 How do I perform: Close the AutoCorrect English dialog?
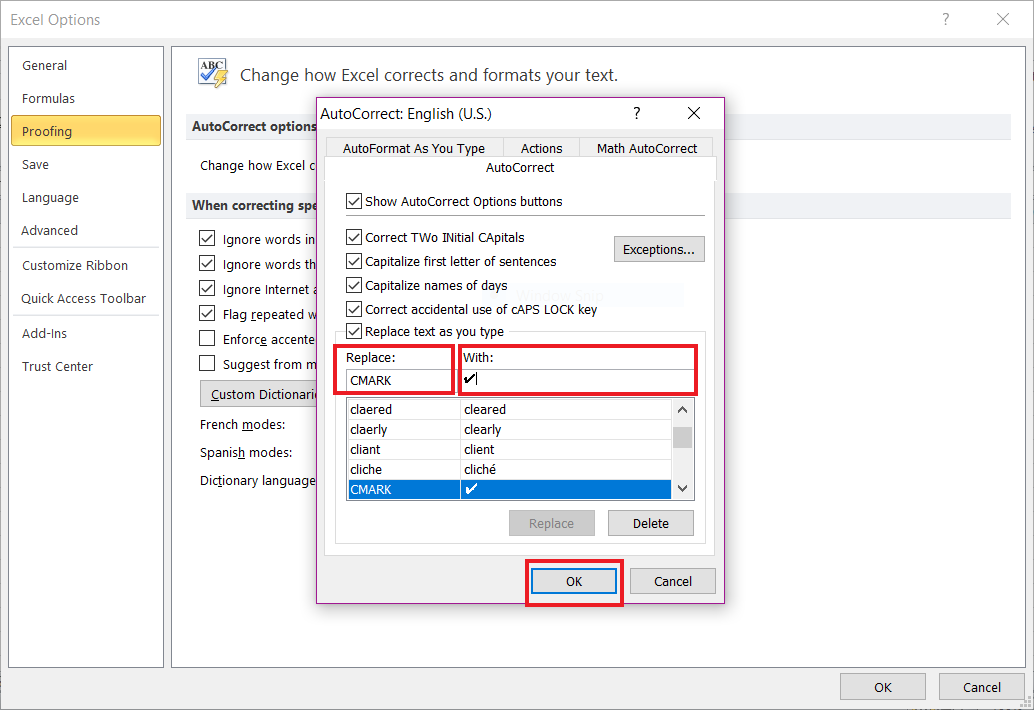click(x=694, y=113)
